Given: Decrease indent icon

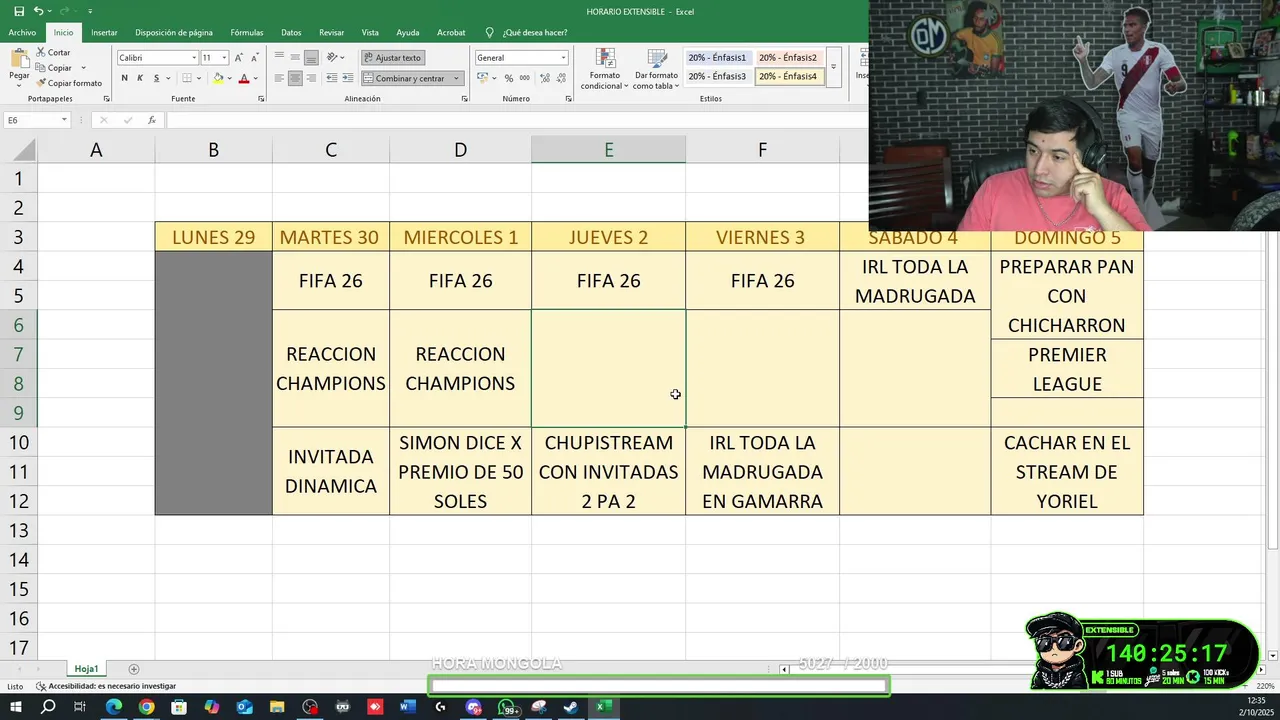Looking at the screenshot, I should (x=331, y=78).
